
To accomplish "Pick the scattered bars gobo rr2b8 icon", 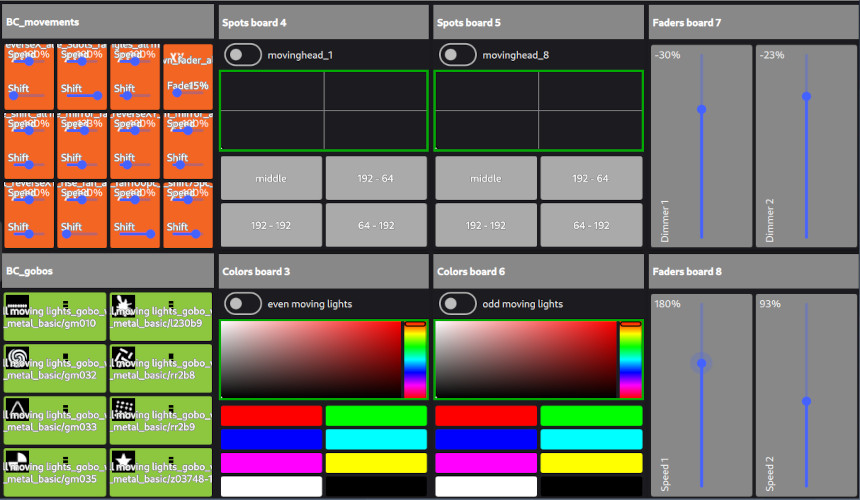I will click(124, 356).
